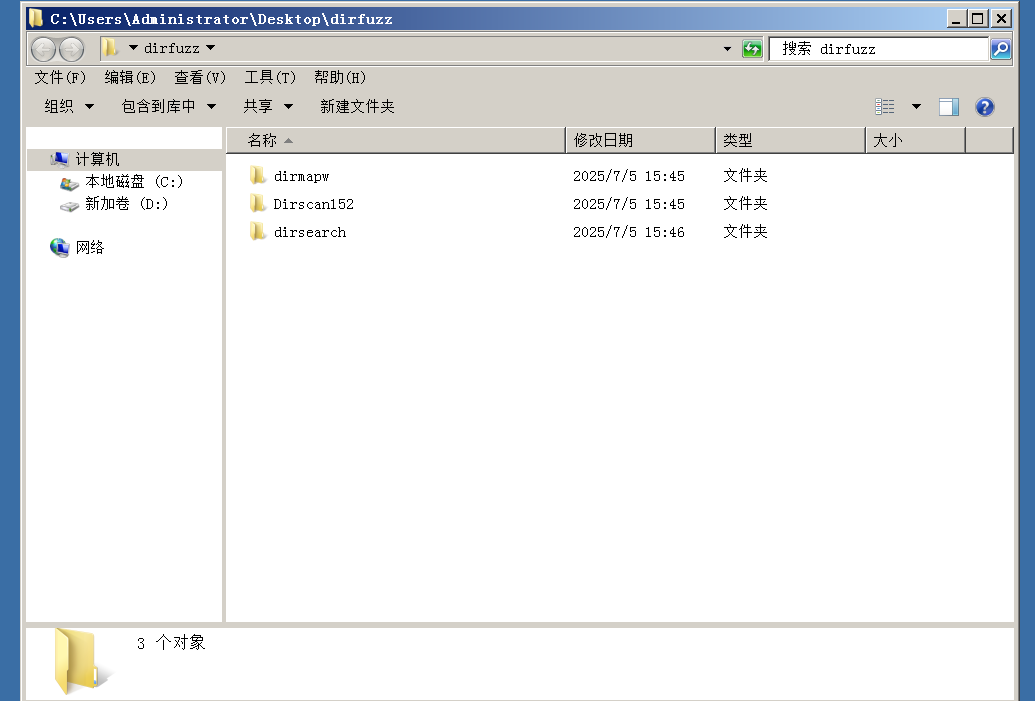Expand the 包含到库中 dropdown

169,106
